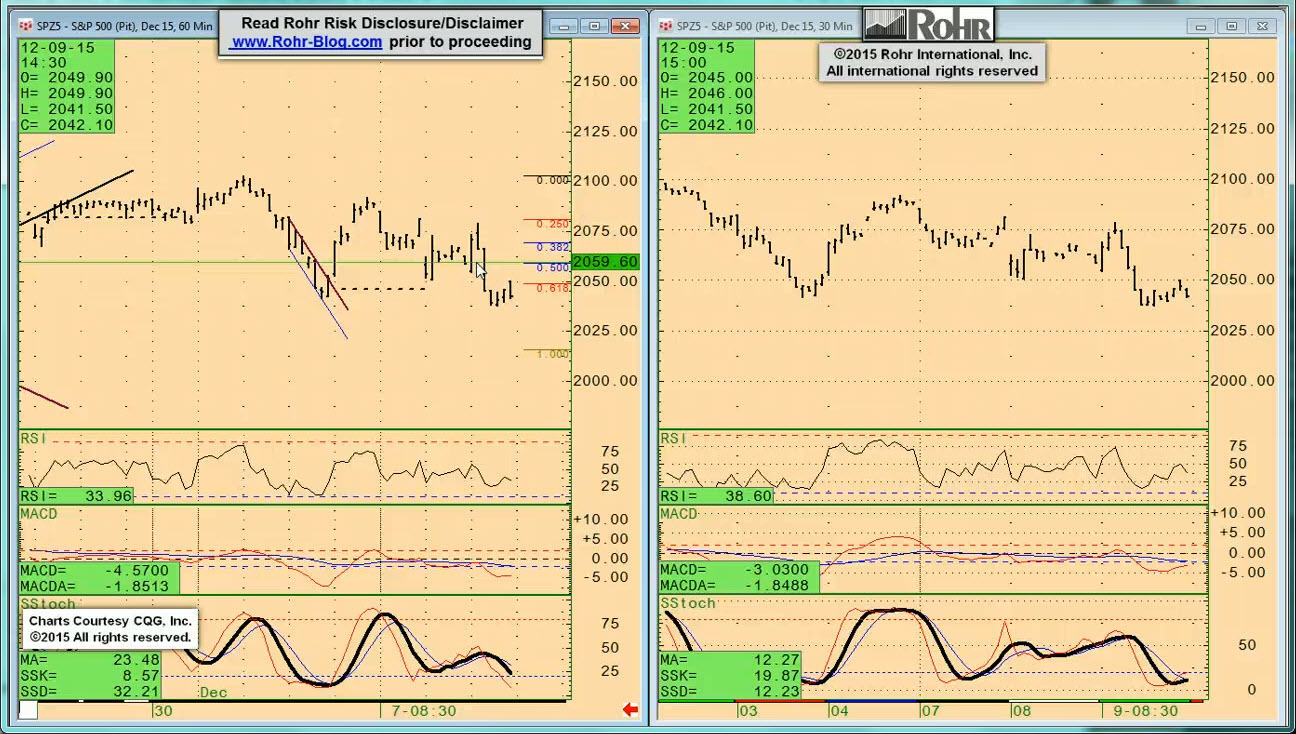1296x734 pixels.
Task: Minimize the 30 Min chart window
Action: (x=1201, y=26)
